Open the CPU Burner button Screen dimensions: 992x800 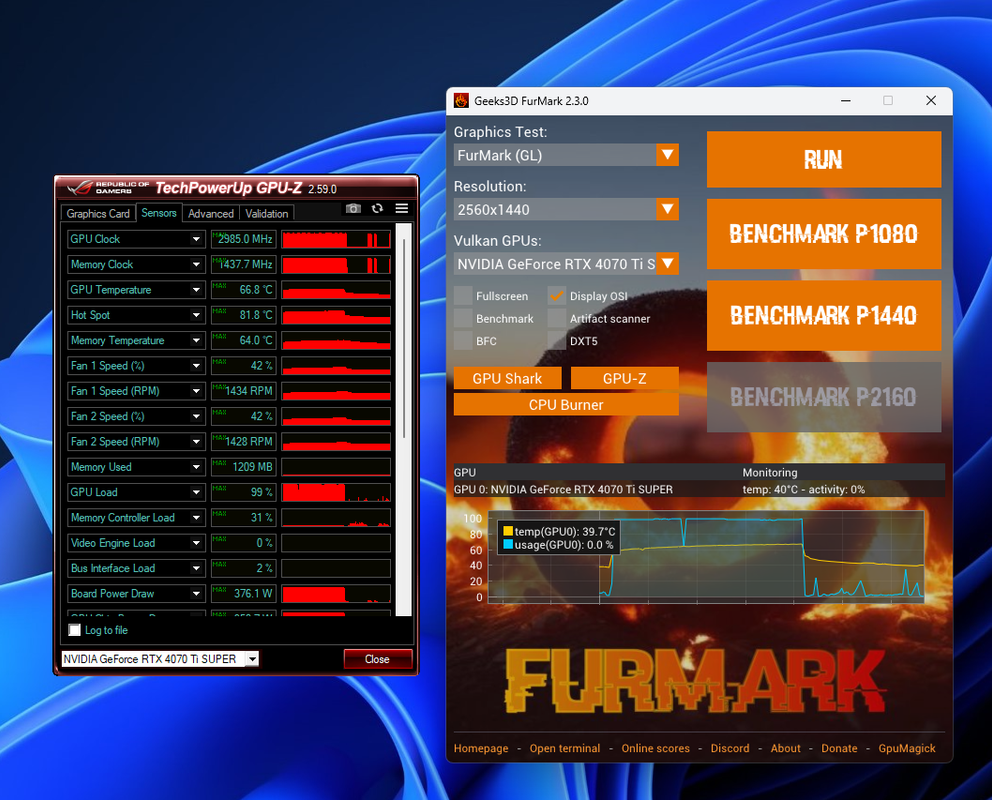pos(566,405)
